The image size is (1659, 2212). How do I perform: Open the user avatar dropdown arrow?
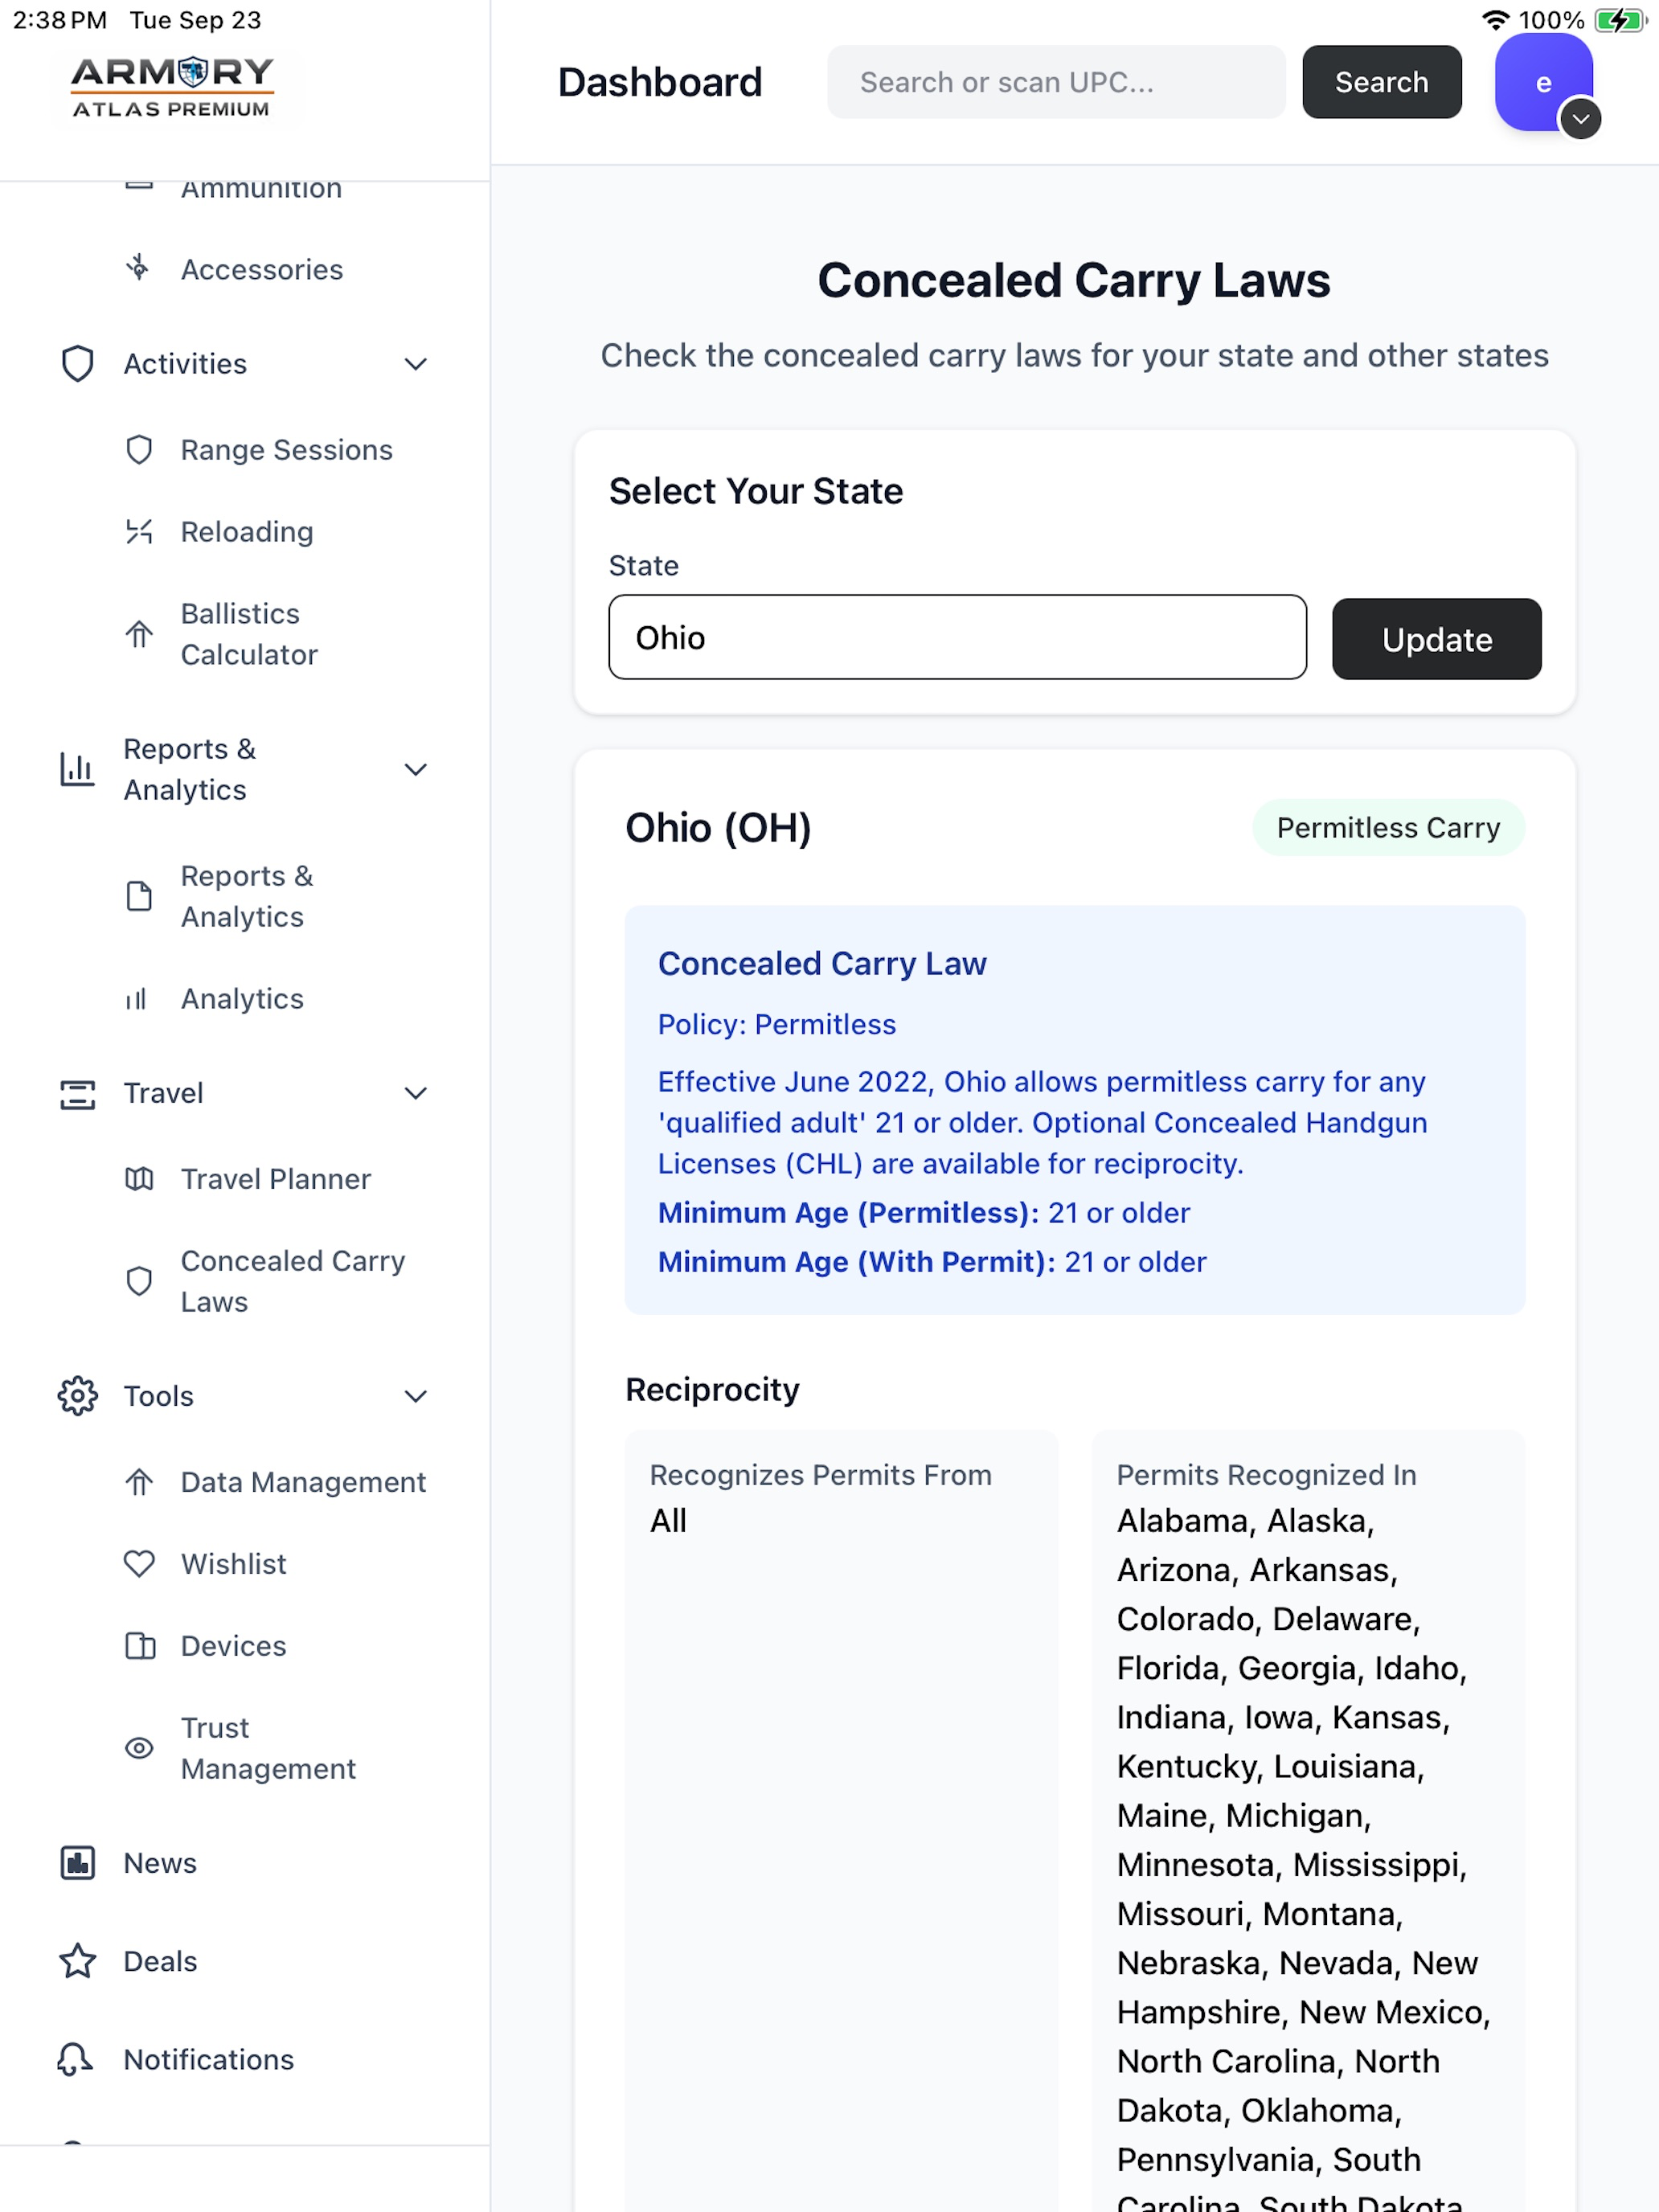click(x=1580, y=119)
